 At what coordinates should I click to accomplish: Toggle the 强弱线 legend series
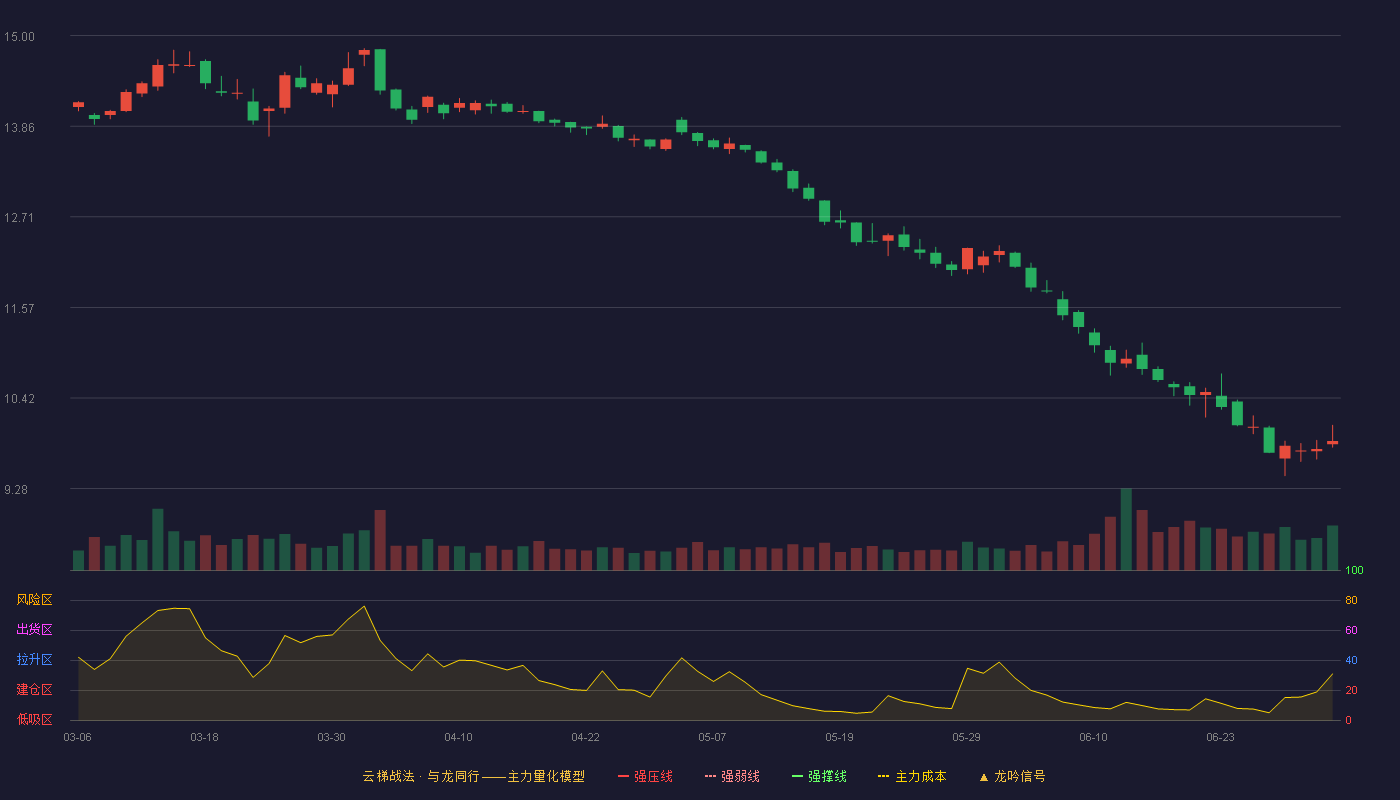tap(732, 776)
